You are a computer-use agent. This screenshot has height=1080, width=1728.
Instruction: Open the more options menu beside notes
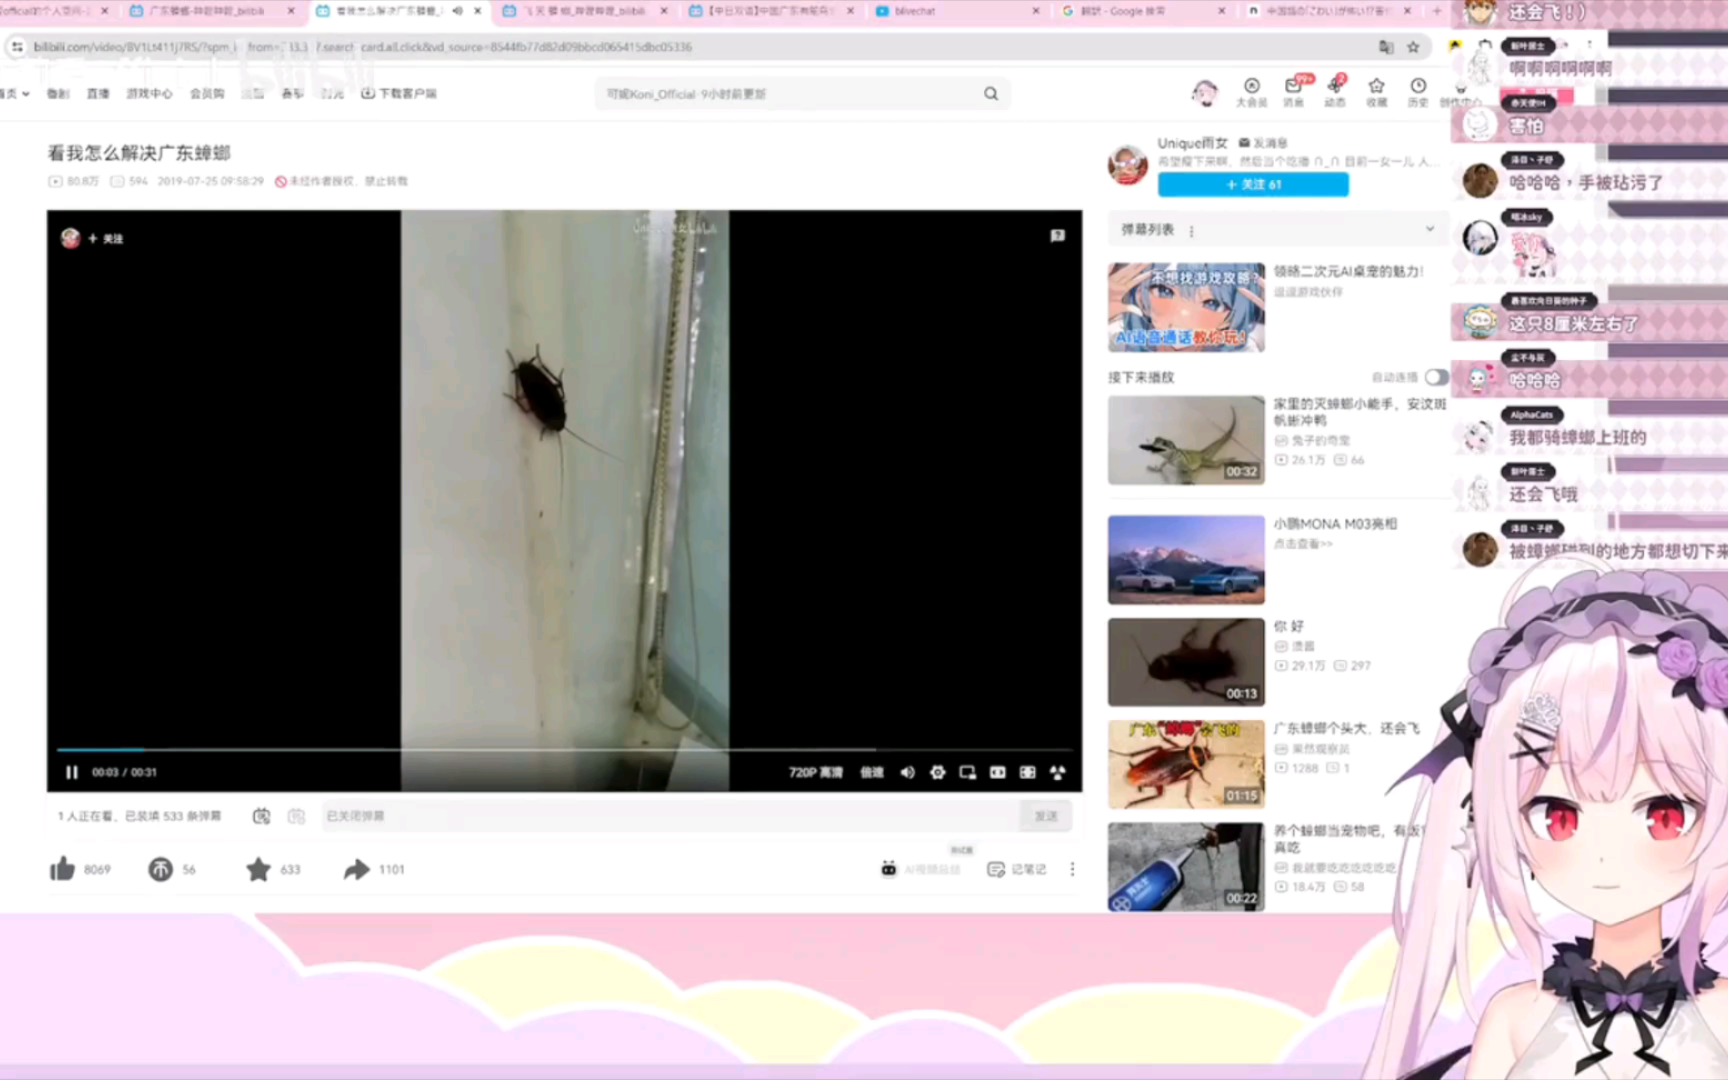pyautogui.click(x=1072, y=869)
